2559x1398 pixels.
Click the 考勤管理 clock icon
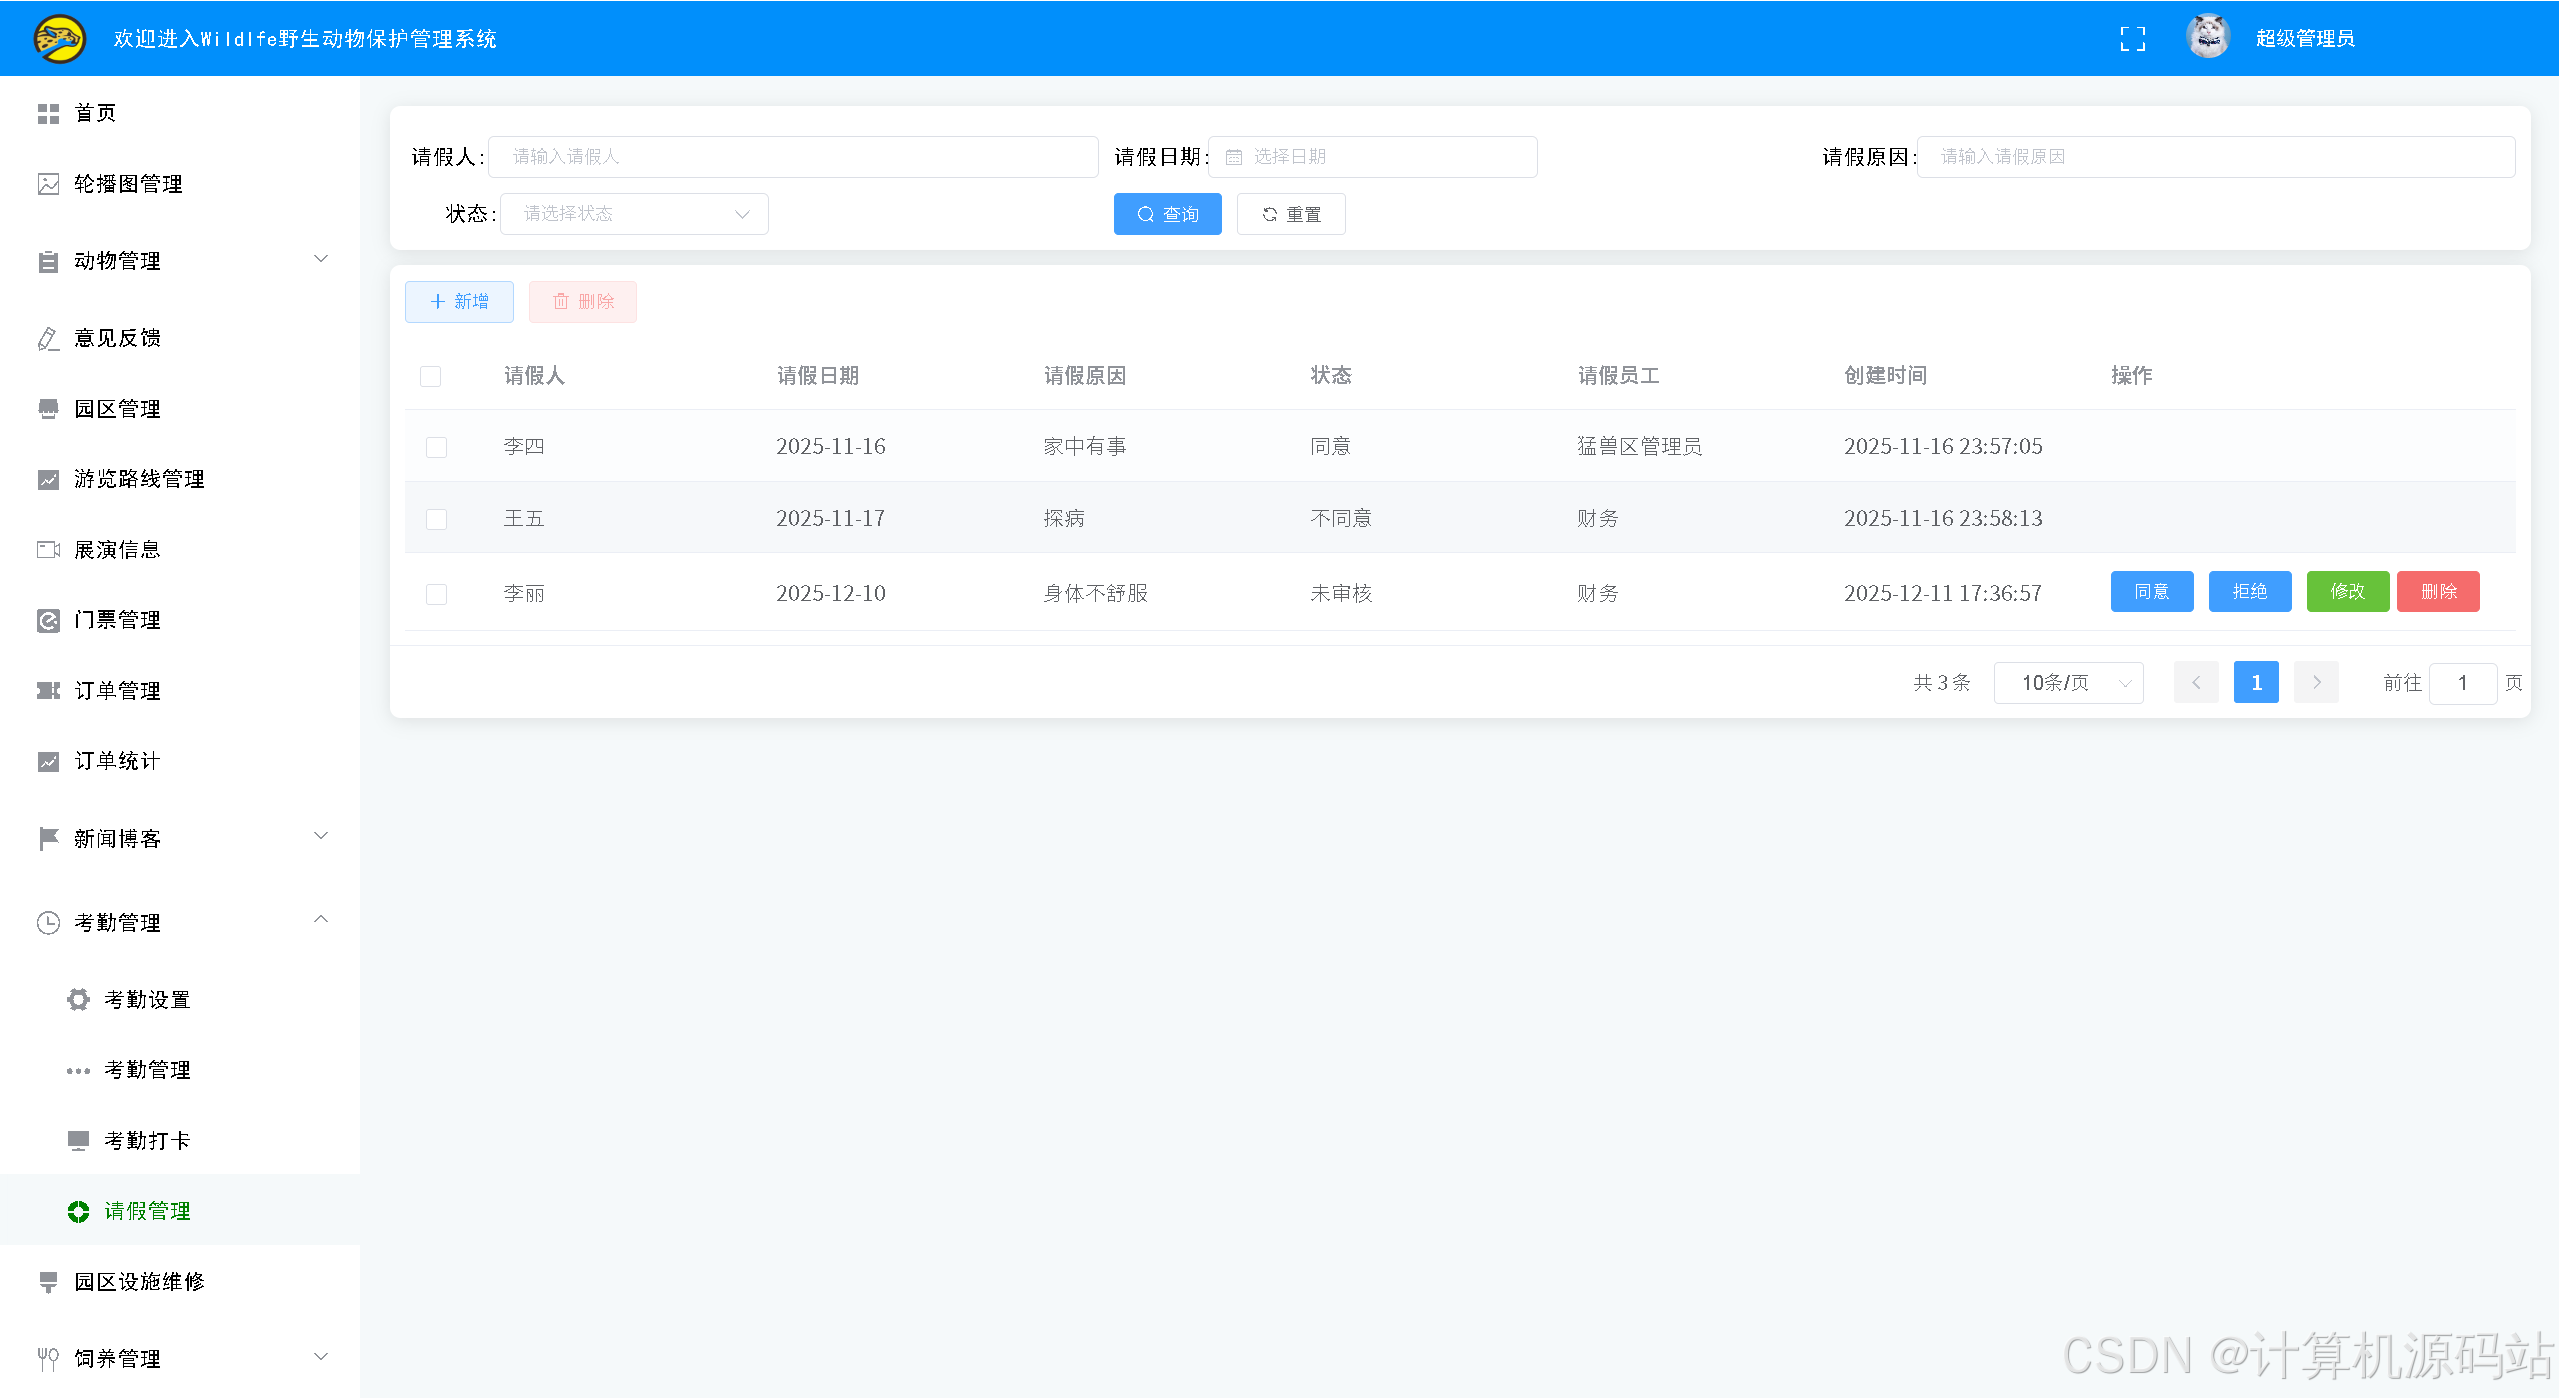[x=48, y=923]
